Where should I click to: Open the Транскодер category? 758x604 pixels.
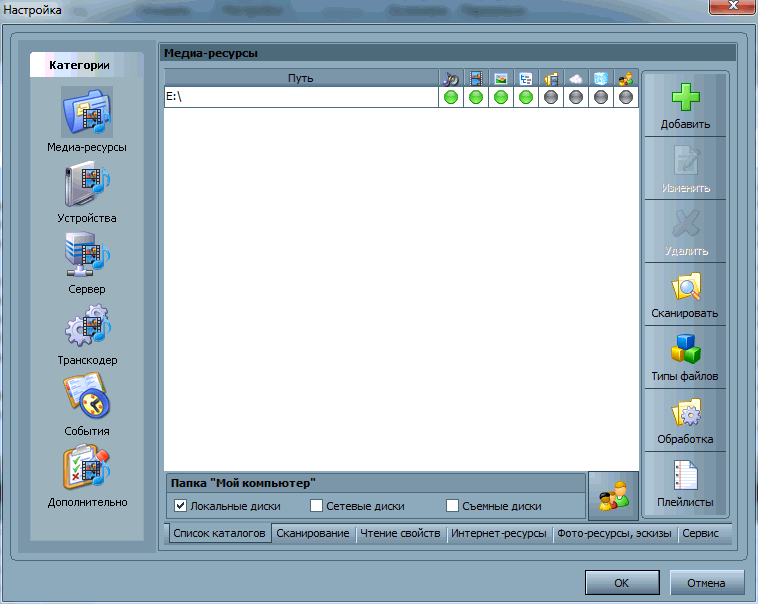click(87, 334)
